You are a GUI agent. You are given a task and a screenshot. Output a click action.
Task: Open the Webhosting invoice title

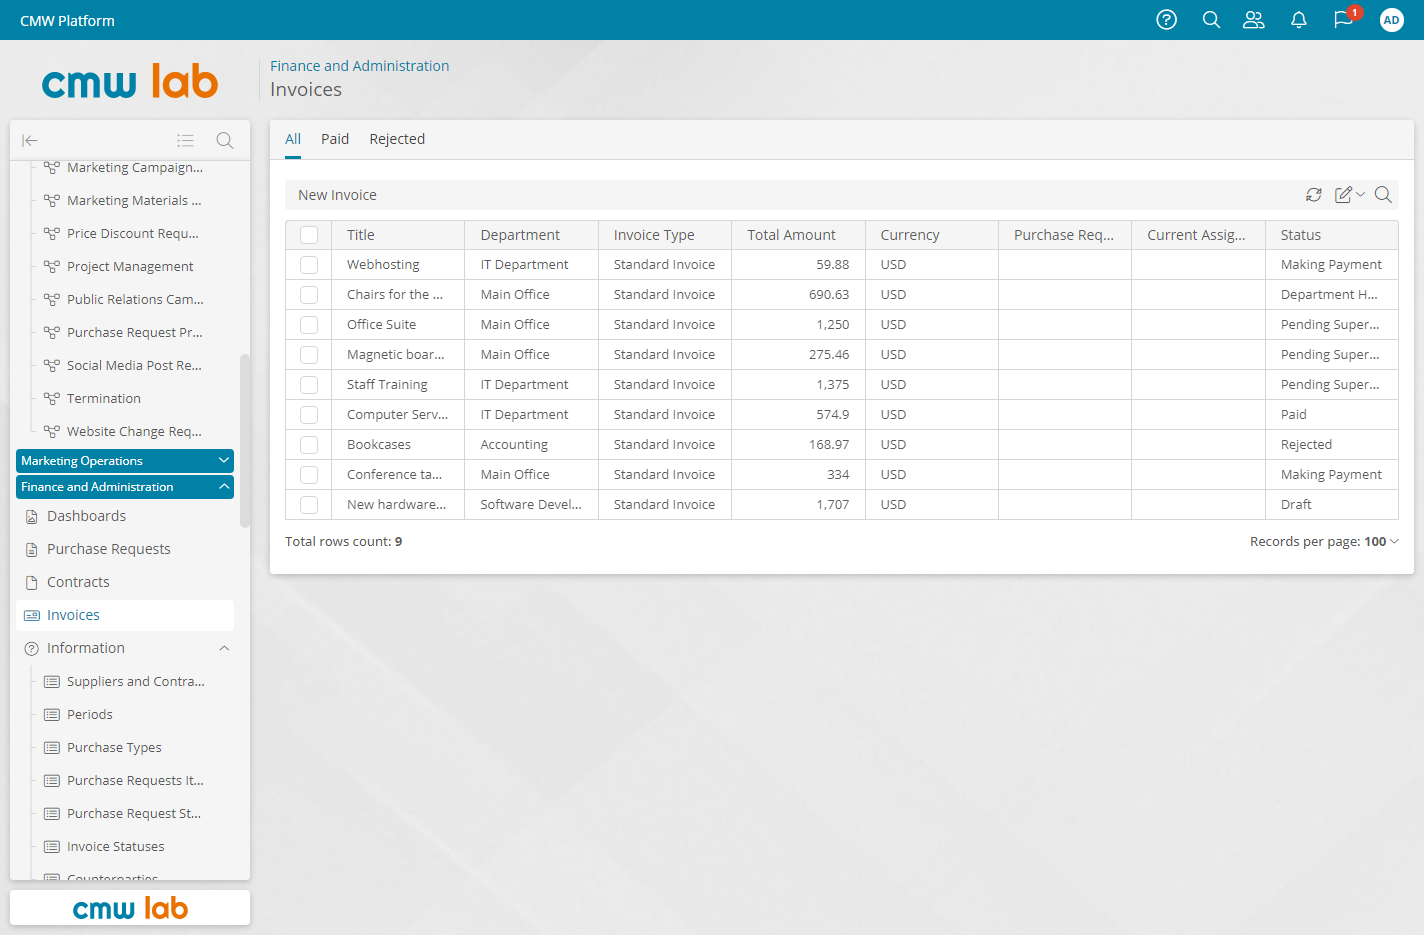pyautogui.click(x=383, y=265)
